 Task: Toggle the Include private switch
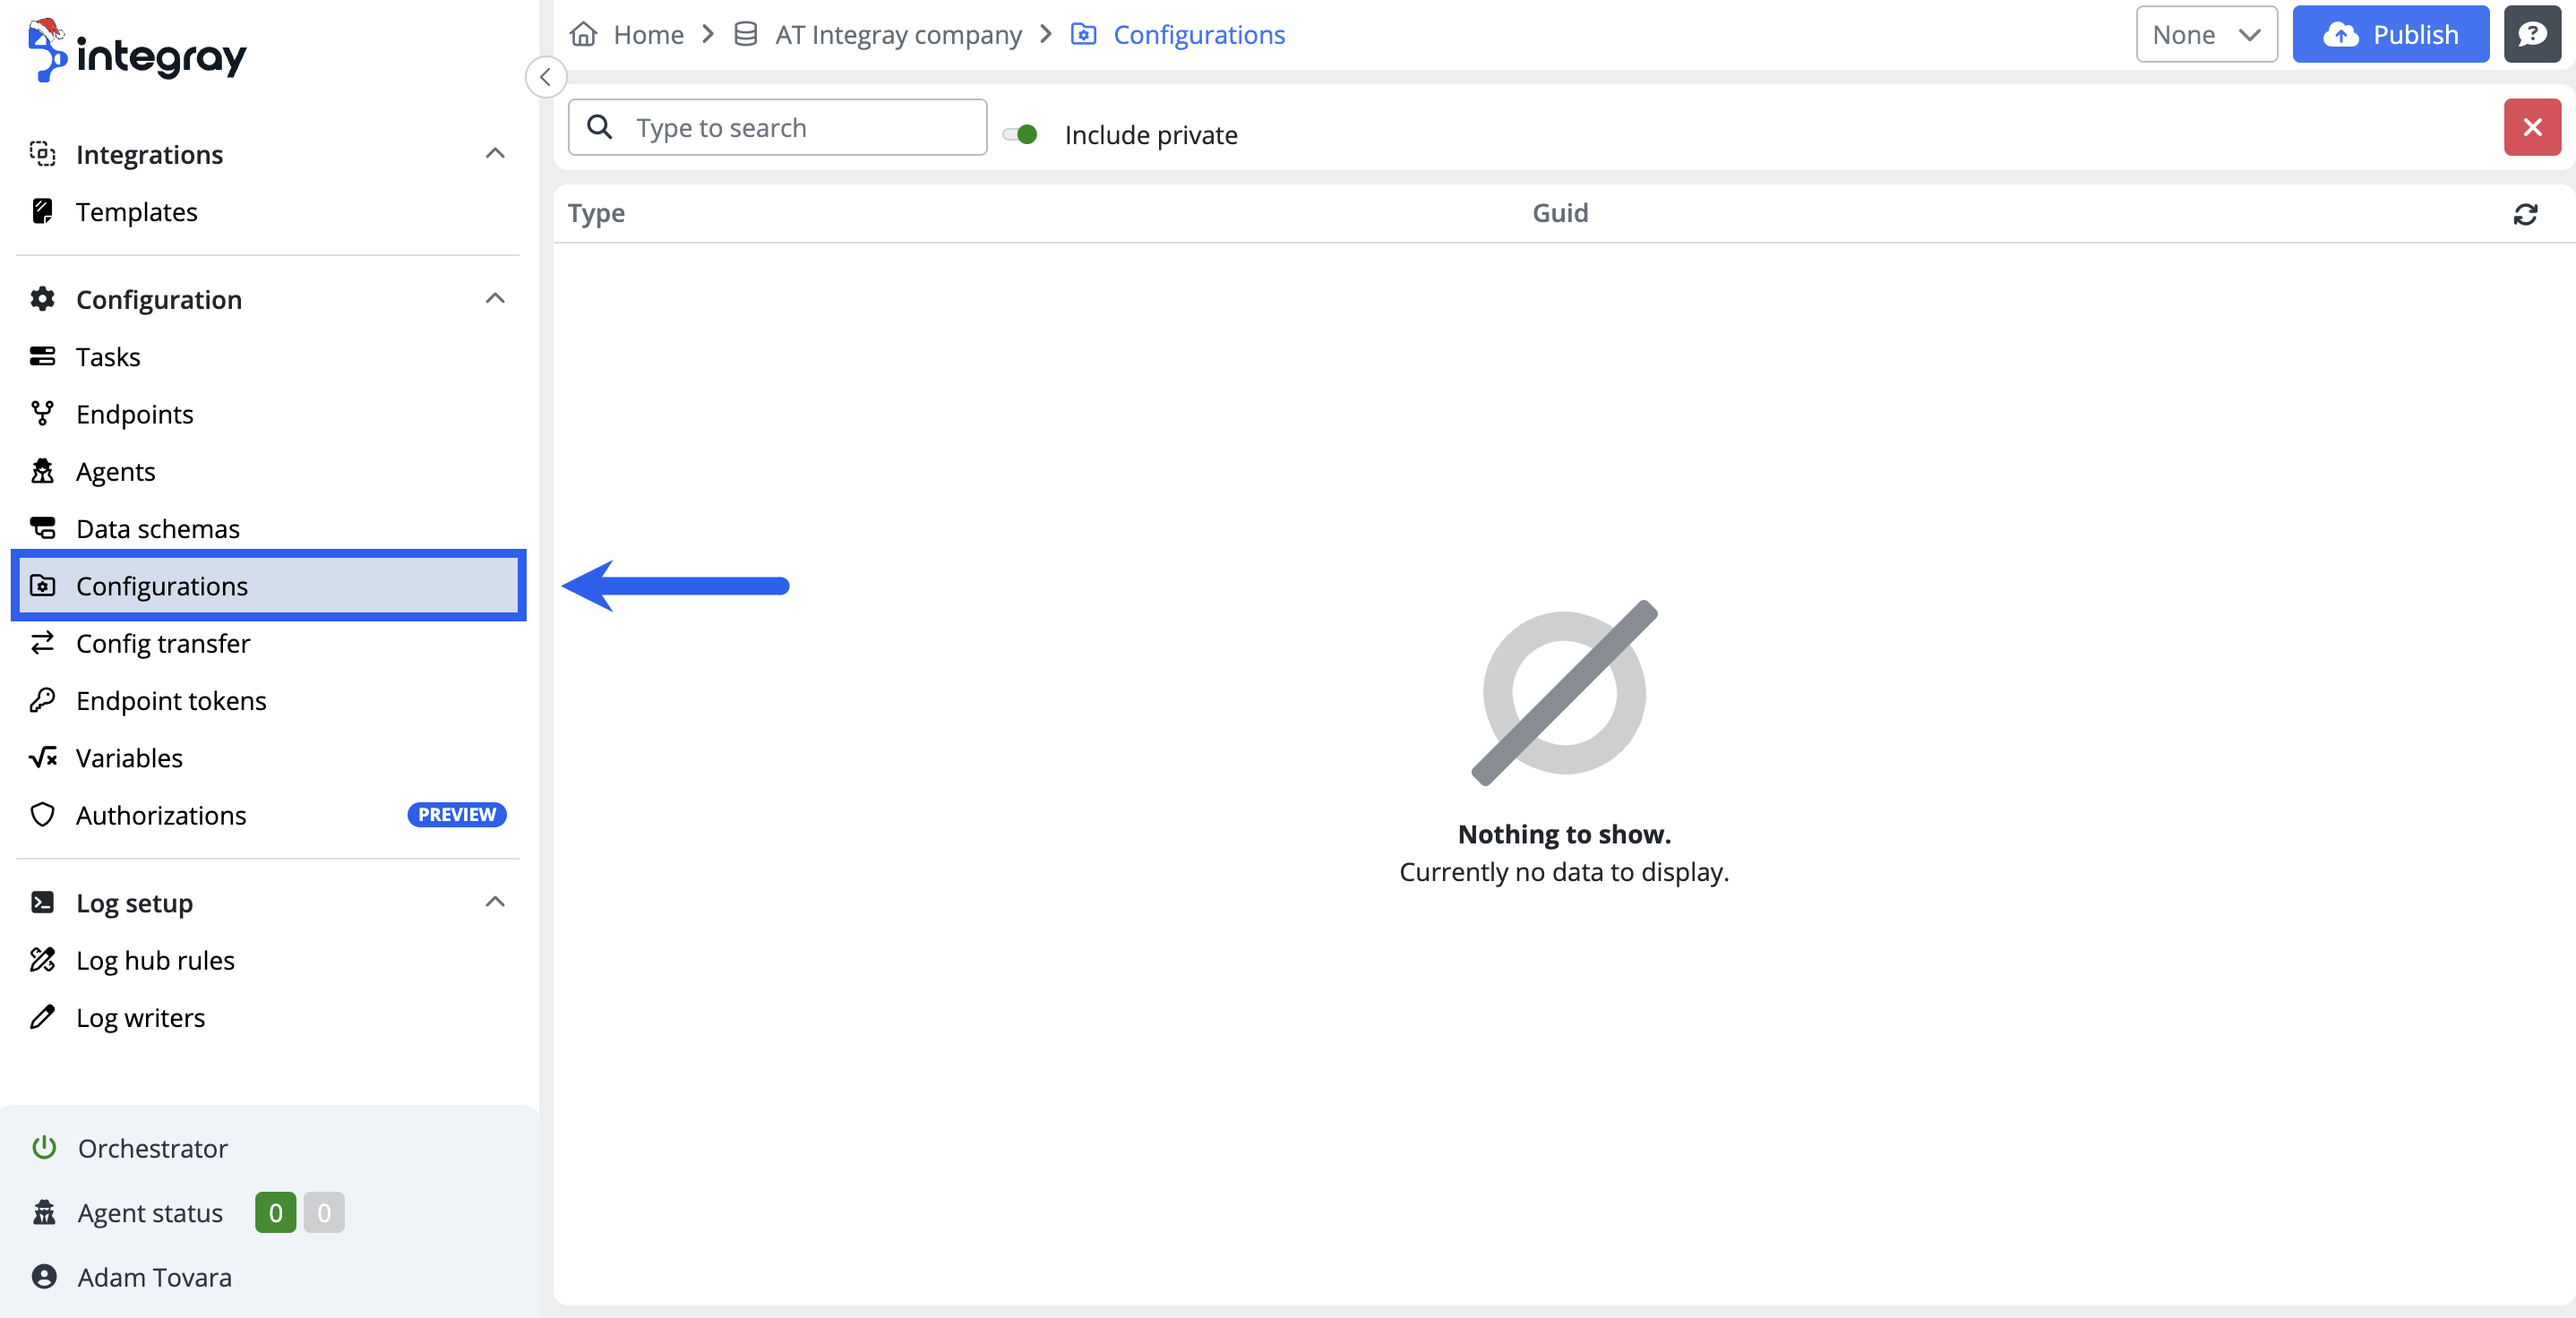(1021, 134)
